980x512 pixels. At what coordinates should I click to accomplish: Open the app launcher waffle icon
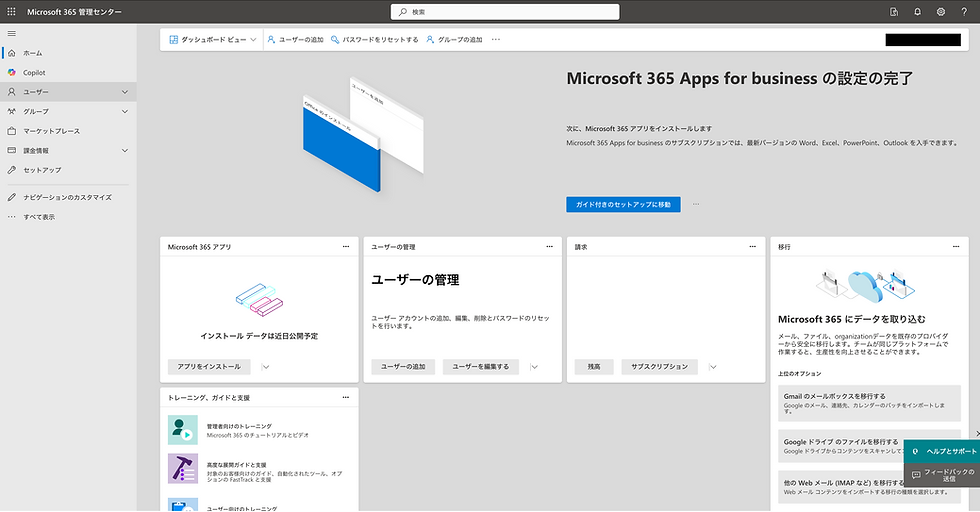pos(11,11)
